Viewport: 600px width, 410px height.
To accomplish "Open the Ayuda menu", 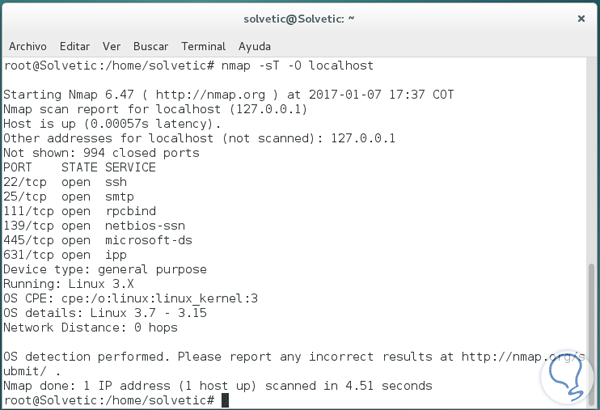I will (x=254, y=46).
